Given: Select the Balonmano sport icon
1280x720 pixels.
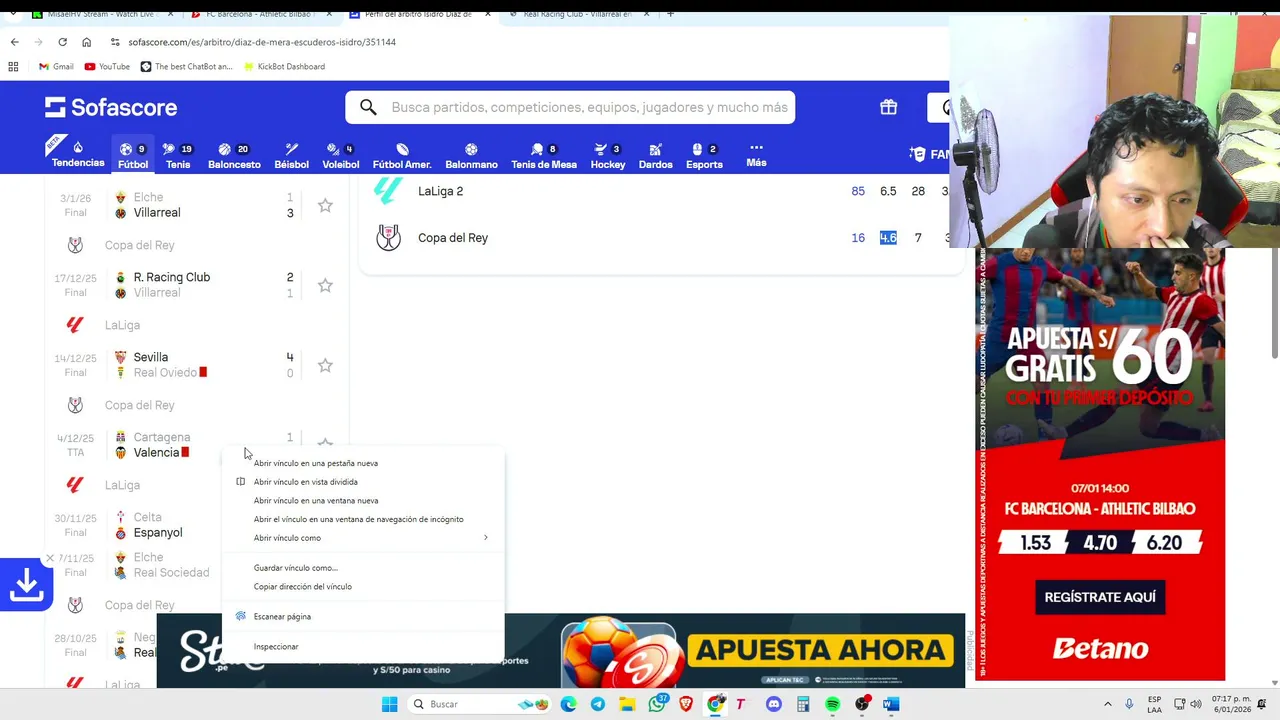Looking at the screenshot, I should [x=471, y=154].
